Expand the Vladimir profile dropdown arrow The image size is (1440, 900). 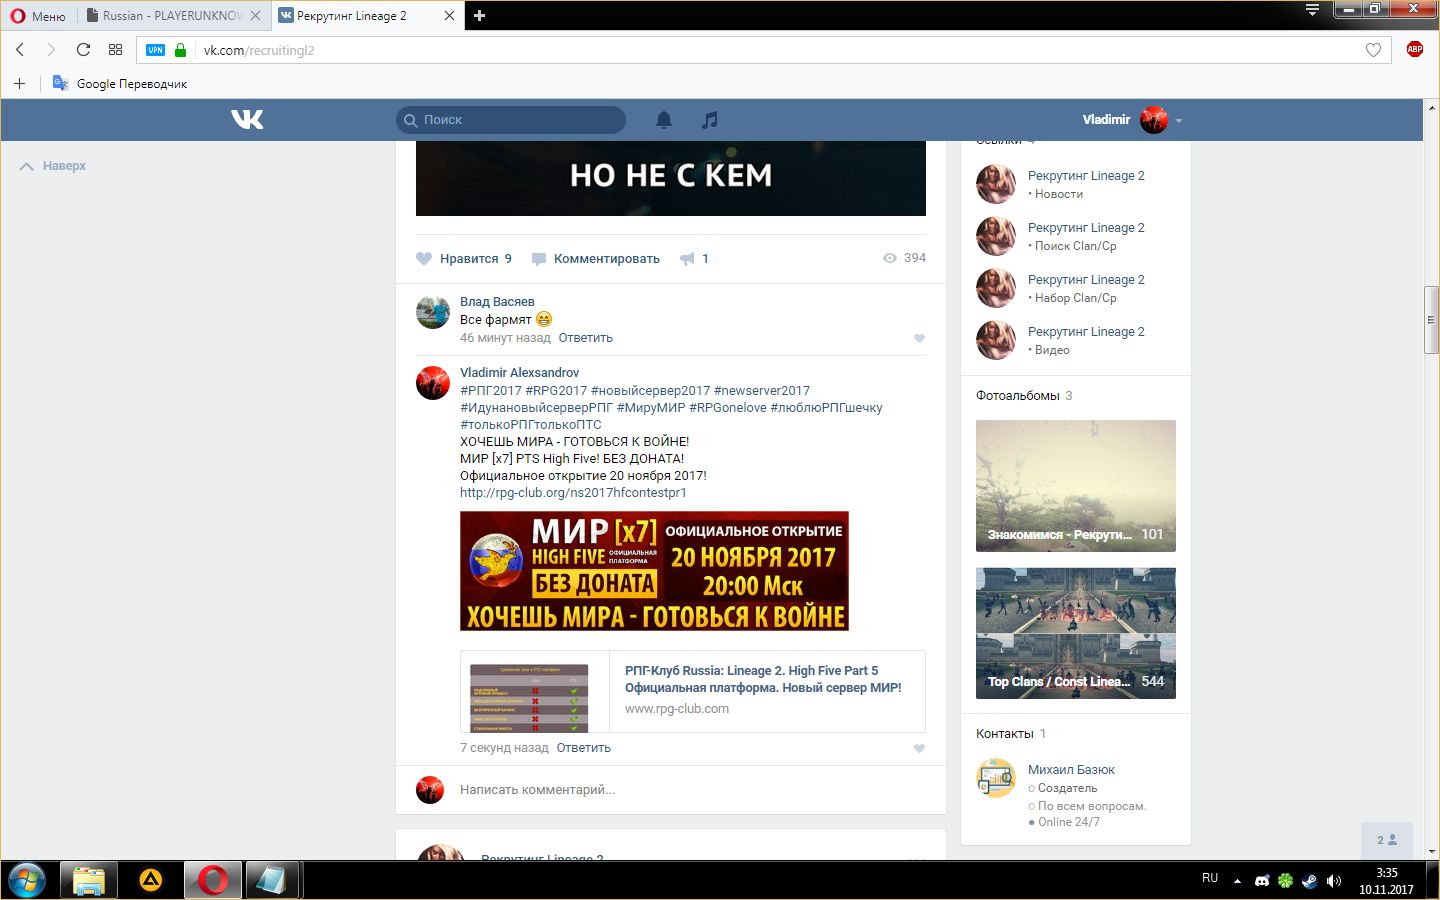pyautogui.click(x=1179, y=121)
